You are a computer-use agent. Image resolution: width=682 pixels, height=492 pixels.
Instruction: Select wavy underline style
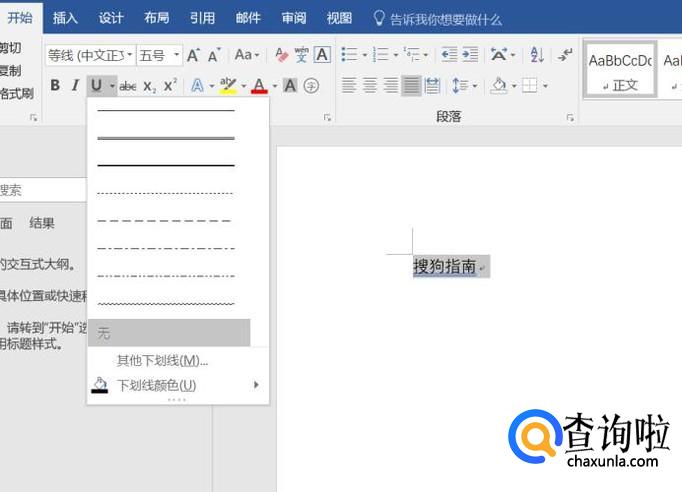tap(166, 303)
